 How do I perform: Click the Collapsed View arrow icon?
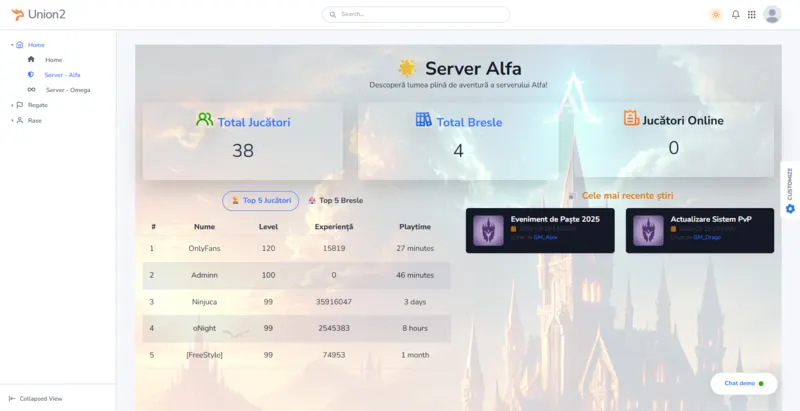click(x=12, y=398)
